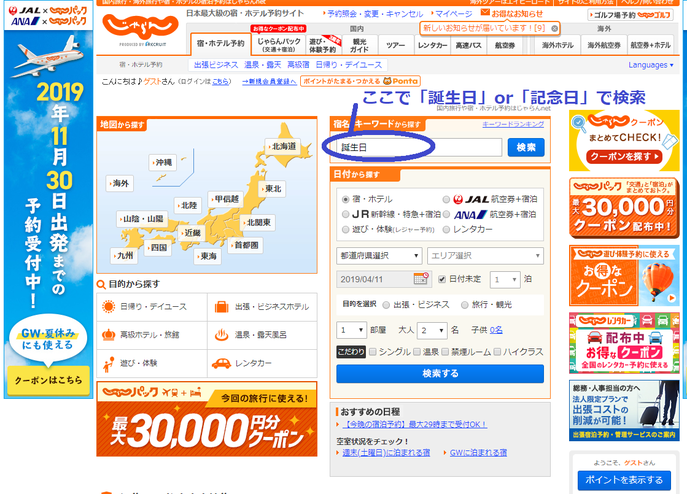Screen dimensions: 687x494
Task: Select 北海道 on the map
Action: point(283,146)
